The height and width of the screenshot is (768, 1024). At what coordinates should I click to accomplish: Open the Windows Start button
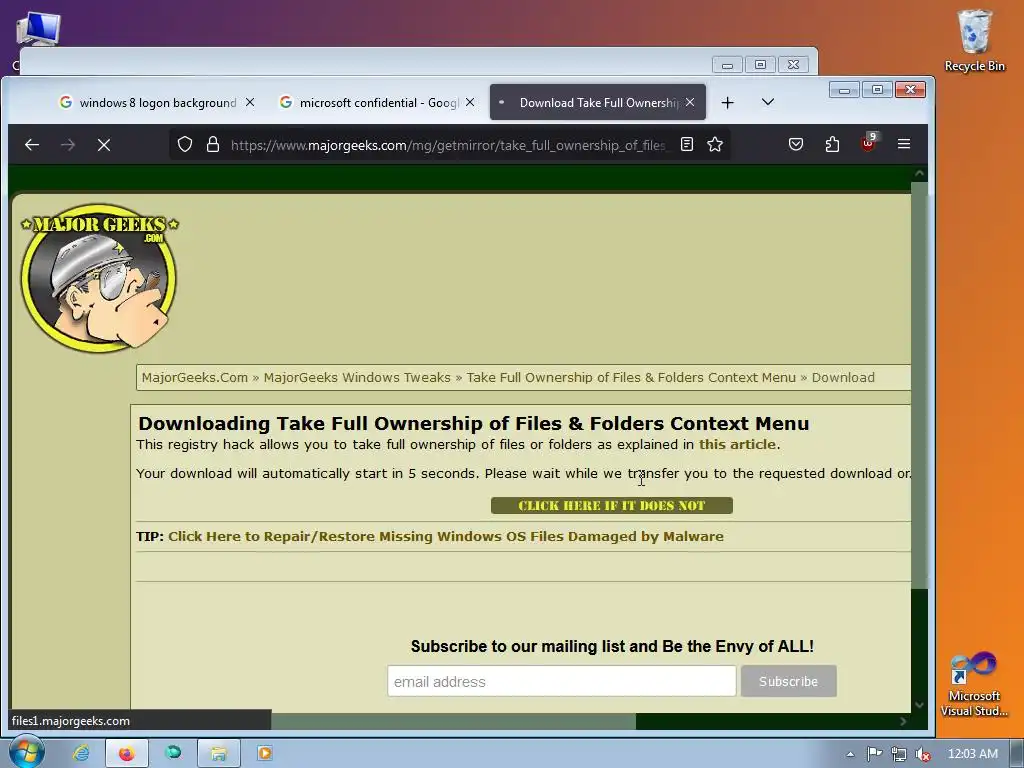pos(27,752)
